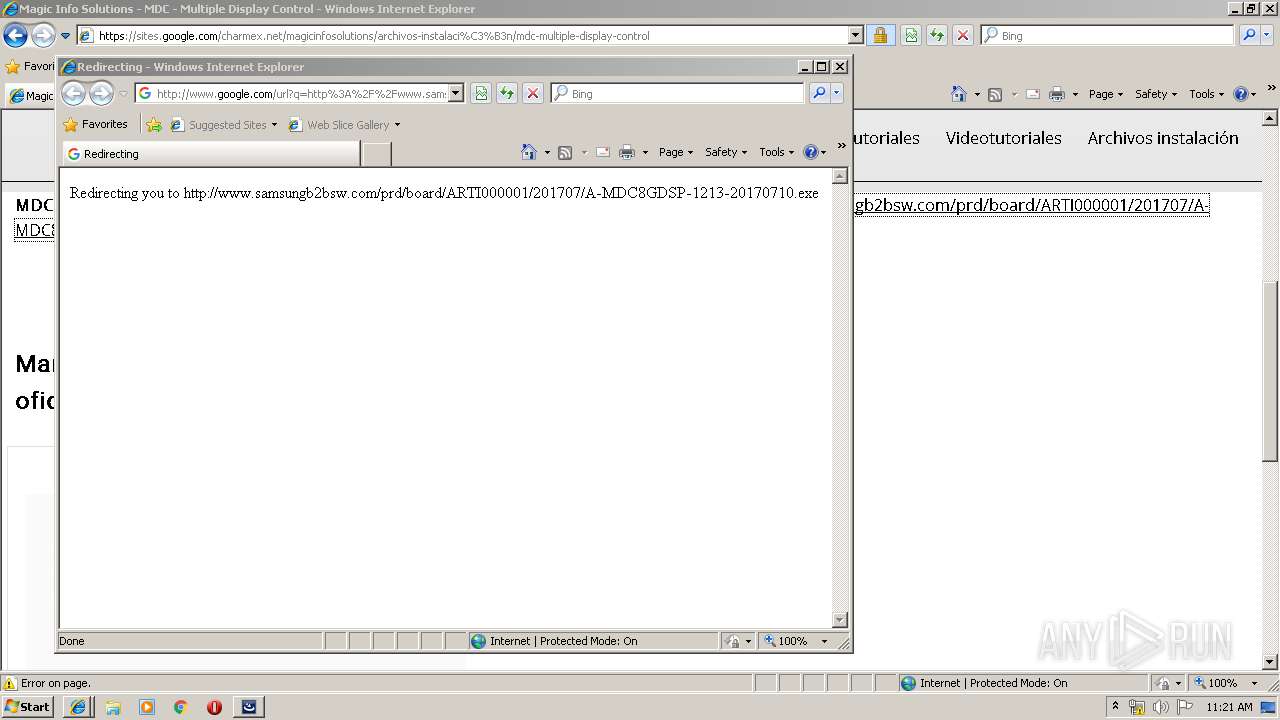Open Tools menu in Redirecting window
Image resolution: width=1280 pixels, height=720 pixels.
click(x=777, y=152)
